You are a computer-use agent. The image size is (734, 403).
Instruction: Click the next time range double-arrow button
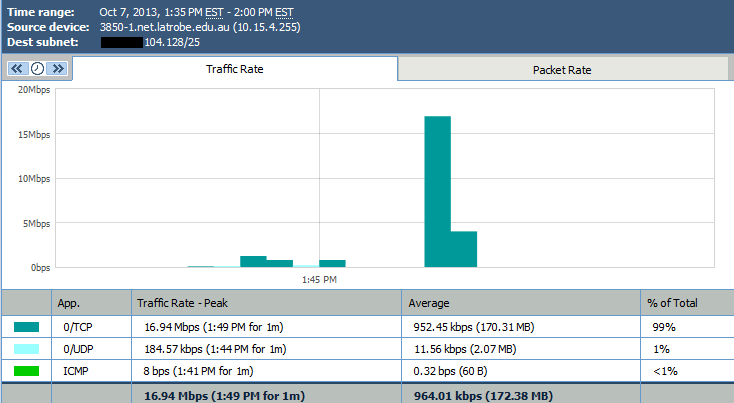pos(57,69)
